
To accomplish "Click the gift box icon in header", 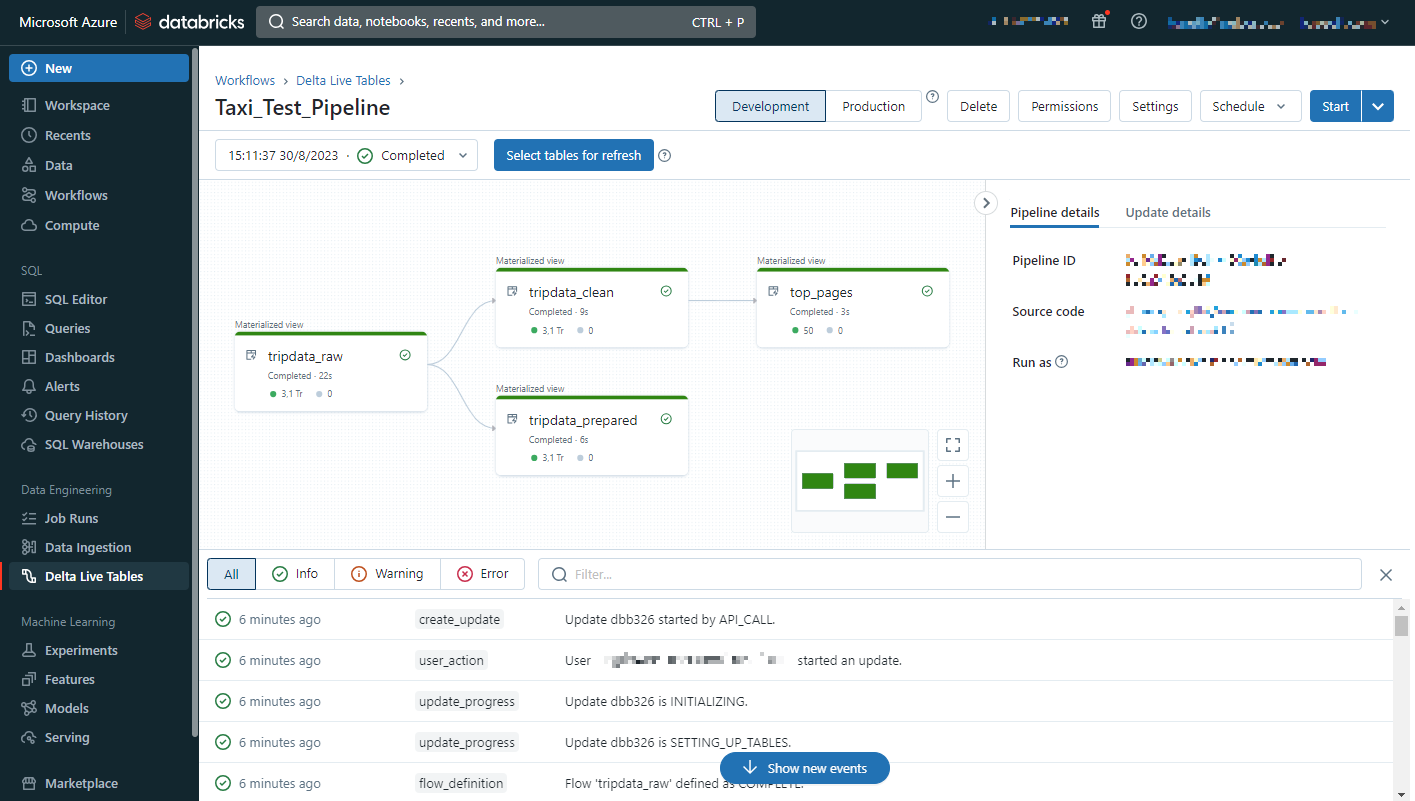I will (x=1099, y=21).
